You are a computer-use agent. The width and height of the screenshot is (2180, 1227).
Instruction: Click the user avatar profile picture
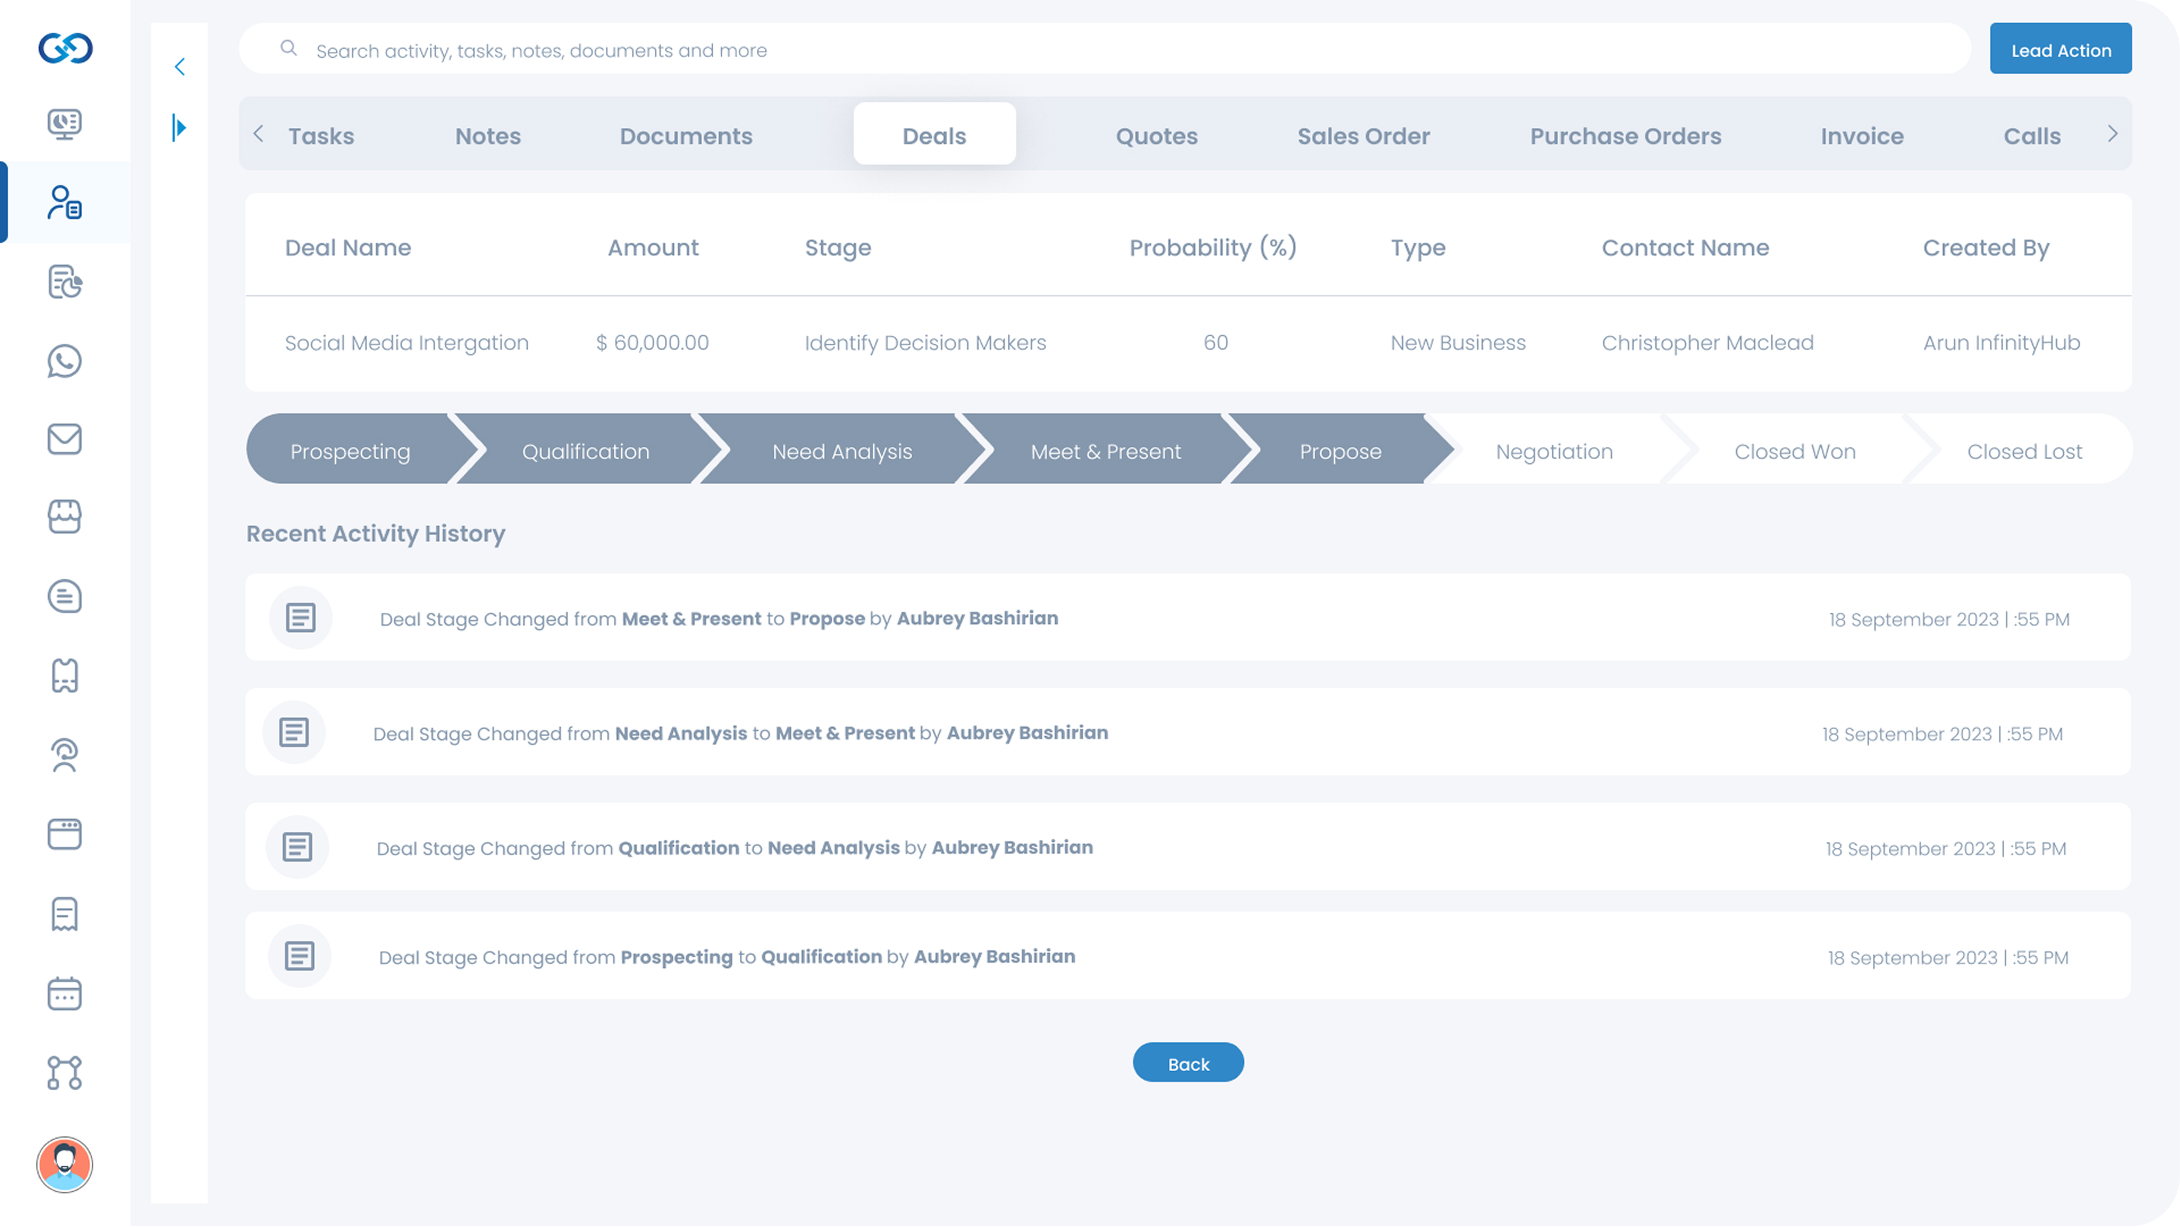pos(64,1164)
